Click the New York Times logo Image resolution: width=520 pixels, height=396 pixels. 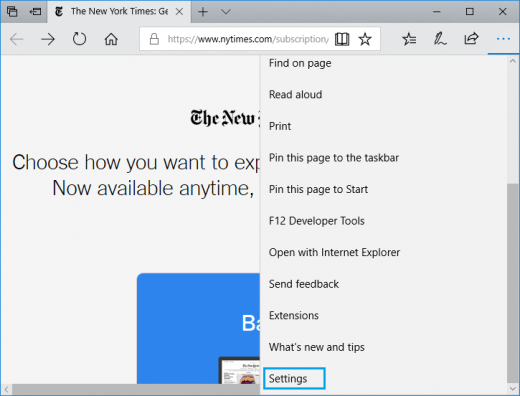pos(225,118)
